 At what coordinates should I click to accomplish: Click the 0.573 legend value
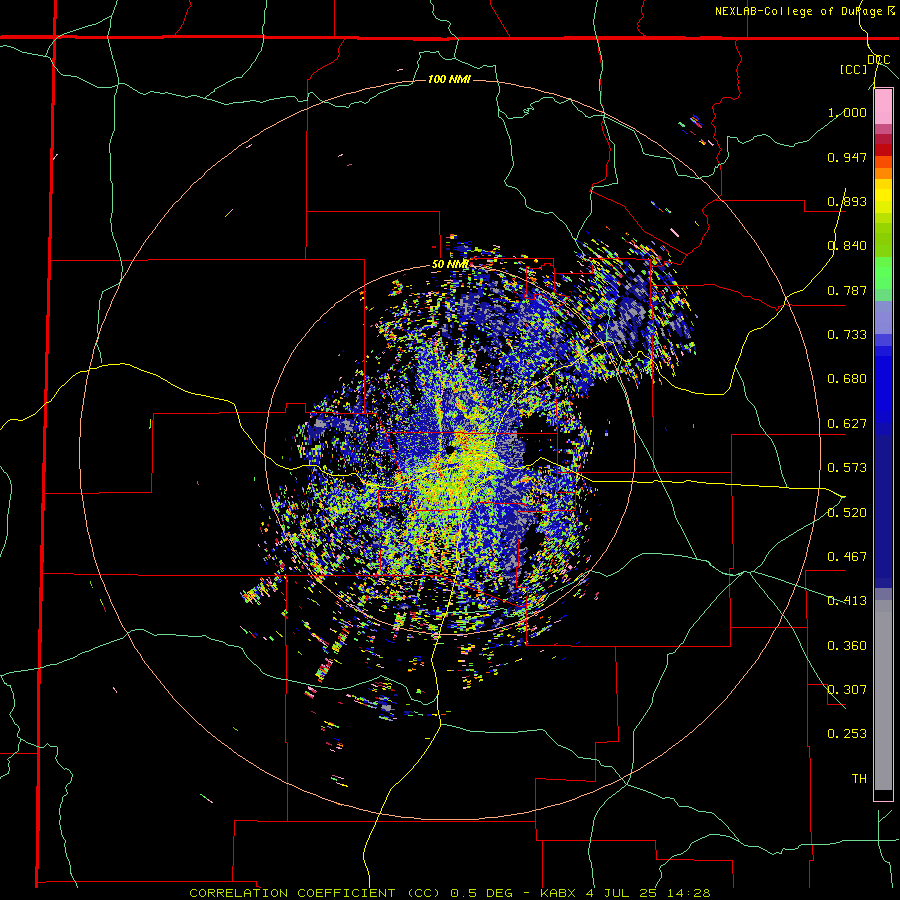tap(847, 468)
